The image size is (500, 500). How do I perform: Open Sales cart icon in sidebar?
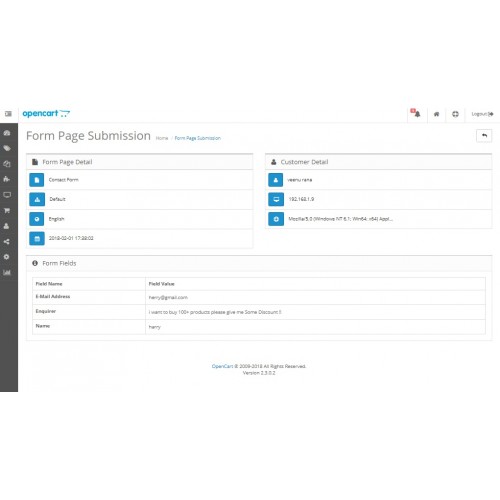[x=7, y=210]
